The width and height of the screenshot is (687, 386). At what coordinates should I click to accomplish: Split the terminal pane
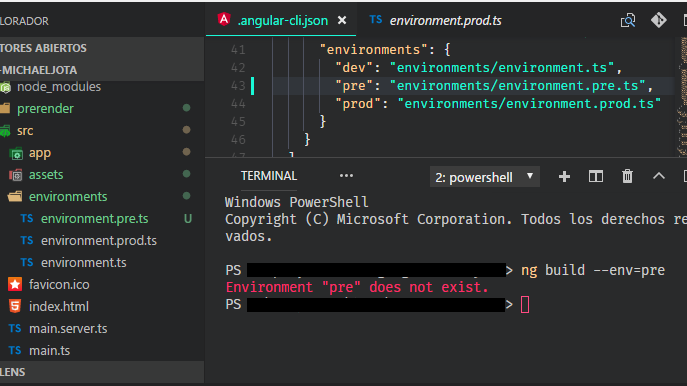[596, 177]
